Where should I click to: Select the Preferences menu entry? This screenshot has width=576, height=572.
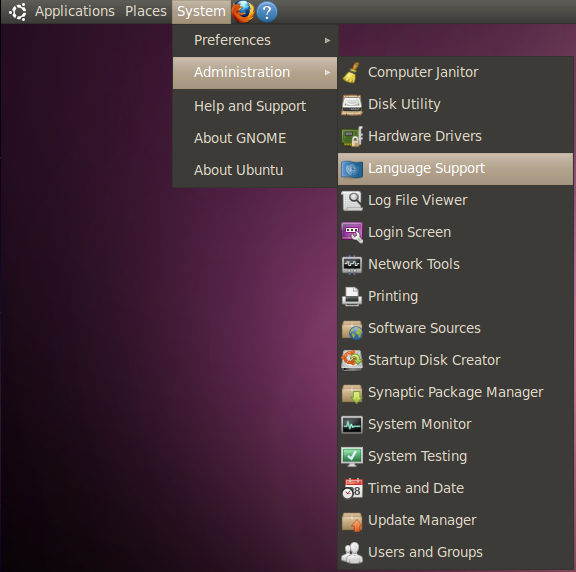pos(255,40)
